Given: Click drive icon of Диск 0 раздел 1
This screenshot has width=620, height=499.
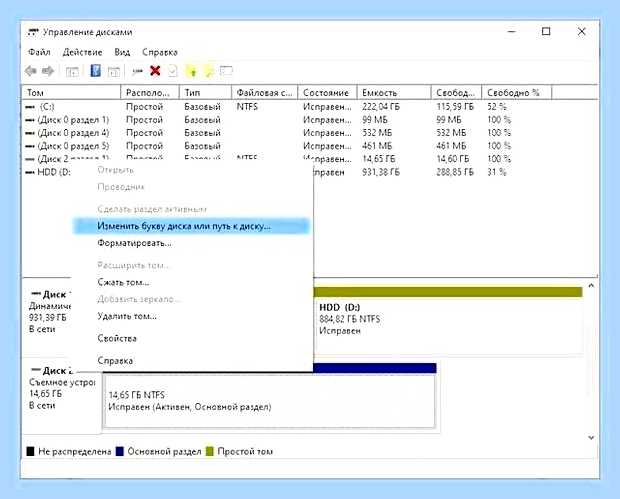Looking at the screenshot, I should coord(30,120).
